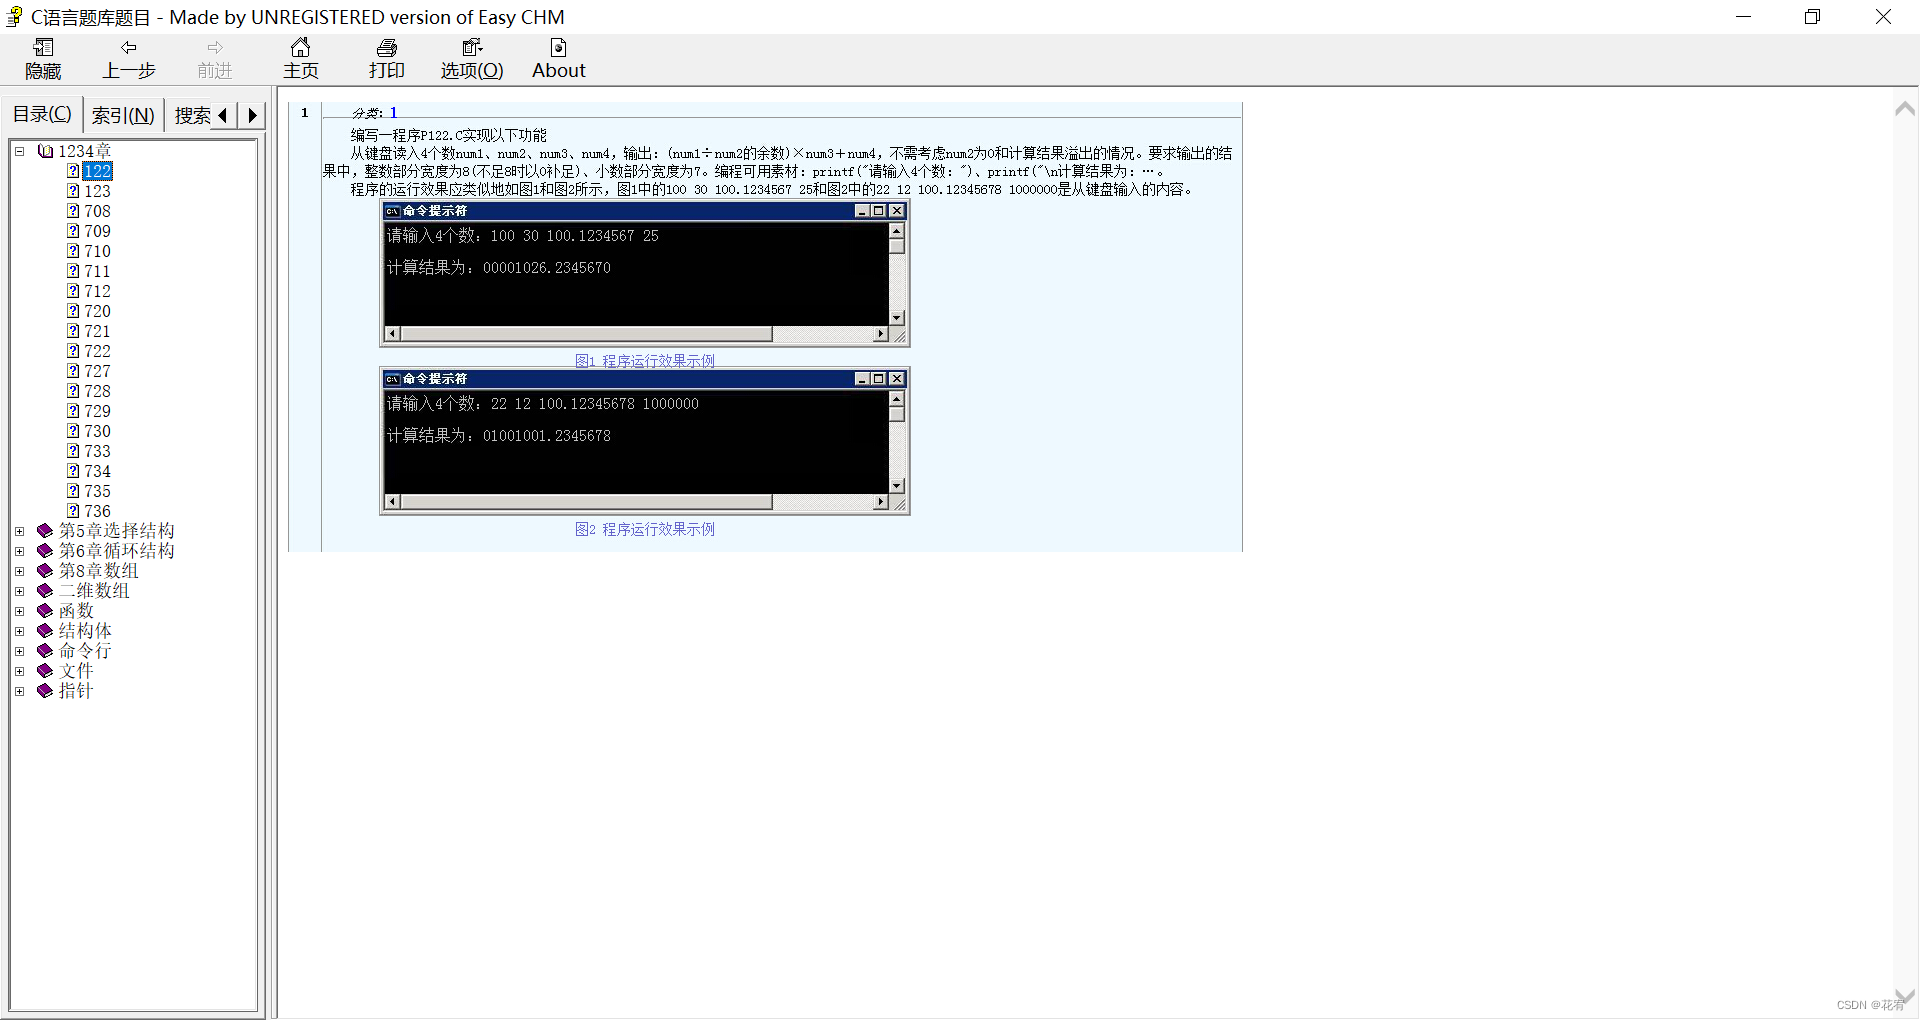Image resolution: width=1920 pixels, height=1020 pixels.
Task: Click the book icon of 结构体
Action: click(x=45, y=631)
